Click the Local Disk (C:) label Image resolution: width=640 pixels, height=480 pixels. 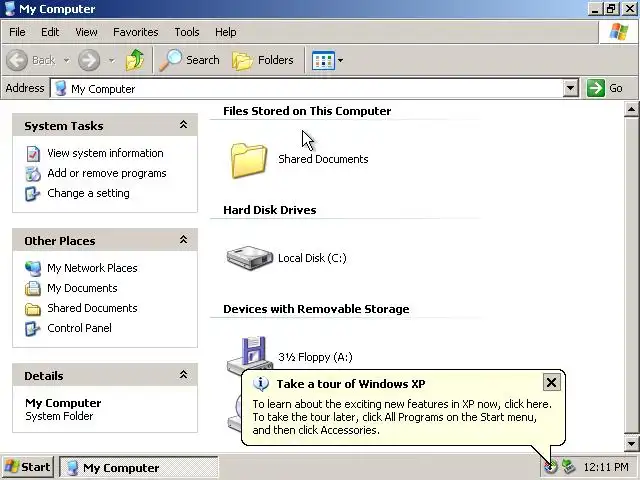pos(312,258)
